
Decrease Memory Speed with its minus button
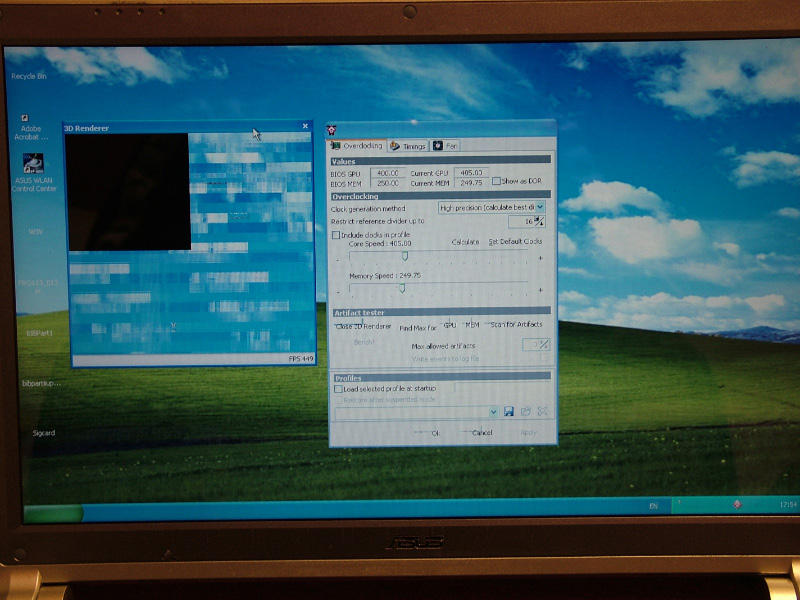click(338, 292)
